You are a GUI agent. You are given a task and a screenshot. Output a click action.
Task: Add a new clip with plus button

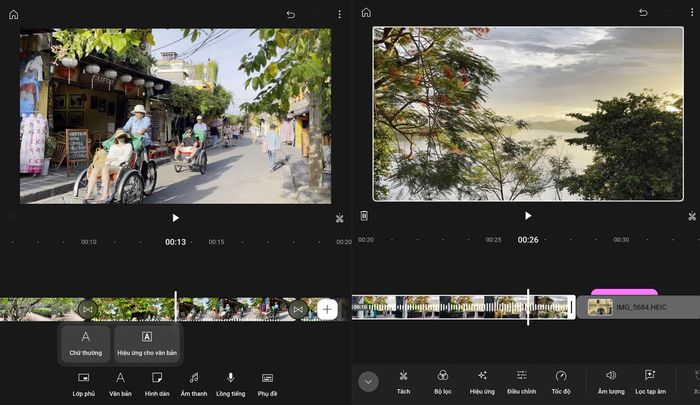[x=327, y=309]
